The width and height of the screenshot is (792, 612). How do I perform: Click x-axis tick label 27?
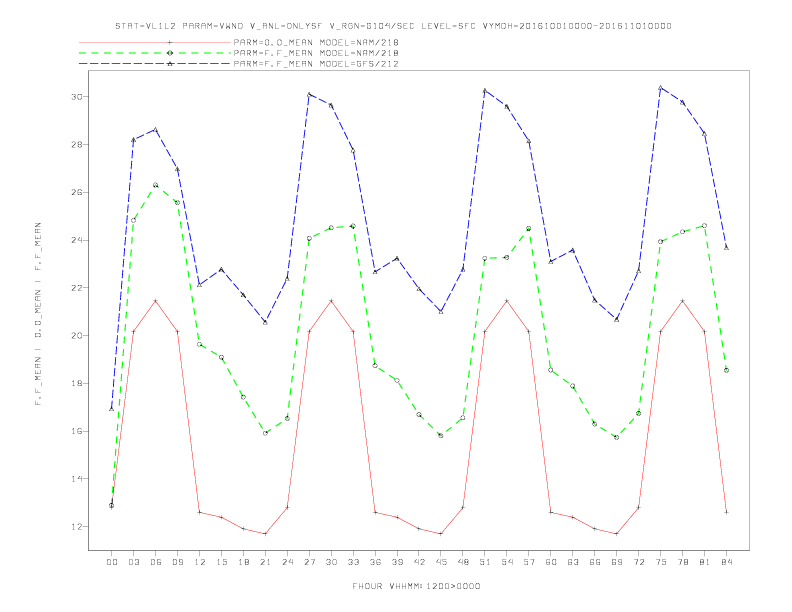point(309,562)
